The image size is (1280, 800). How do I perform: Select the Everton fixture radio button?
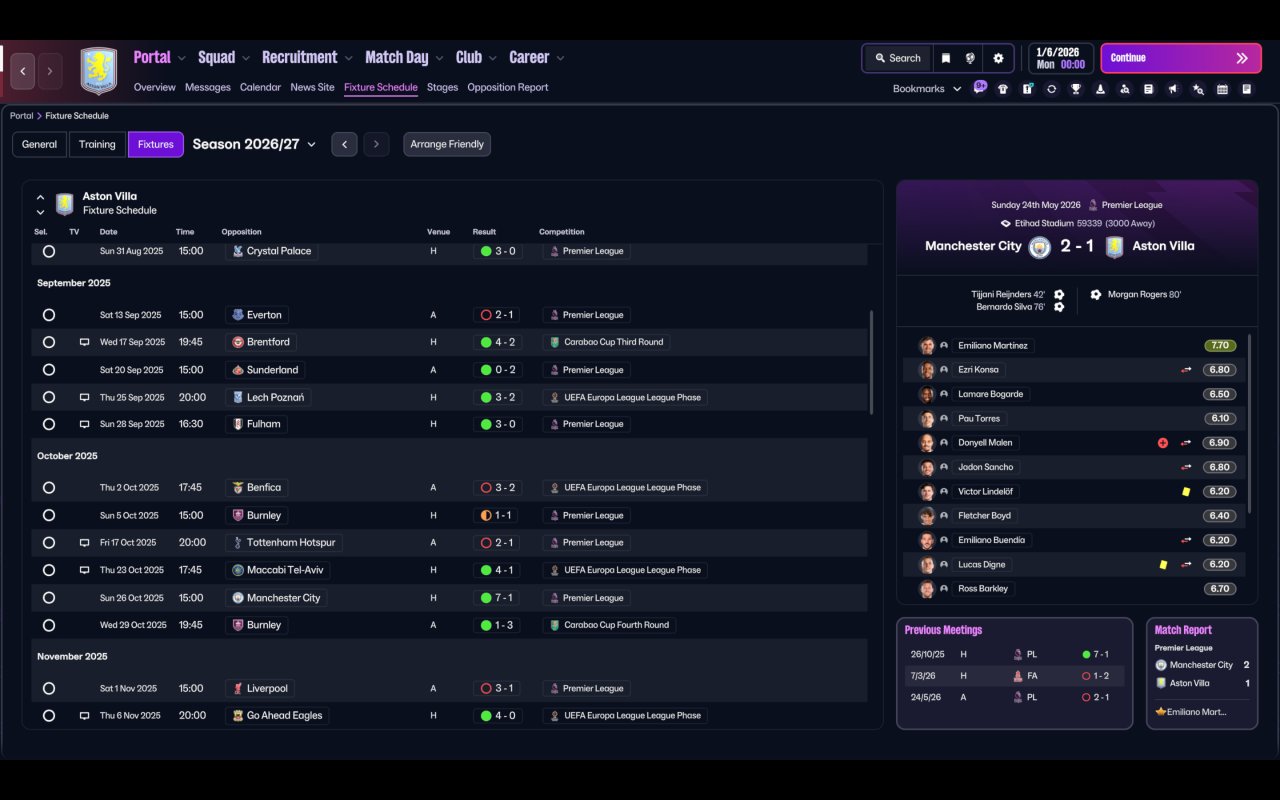click(49, 315)
